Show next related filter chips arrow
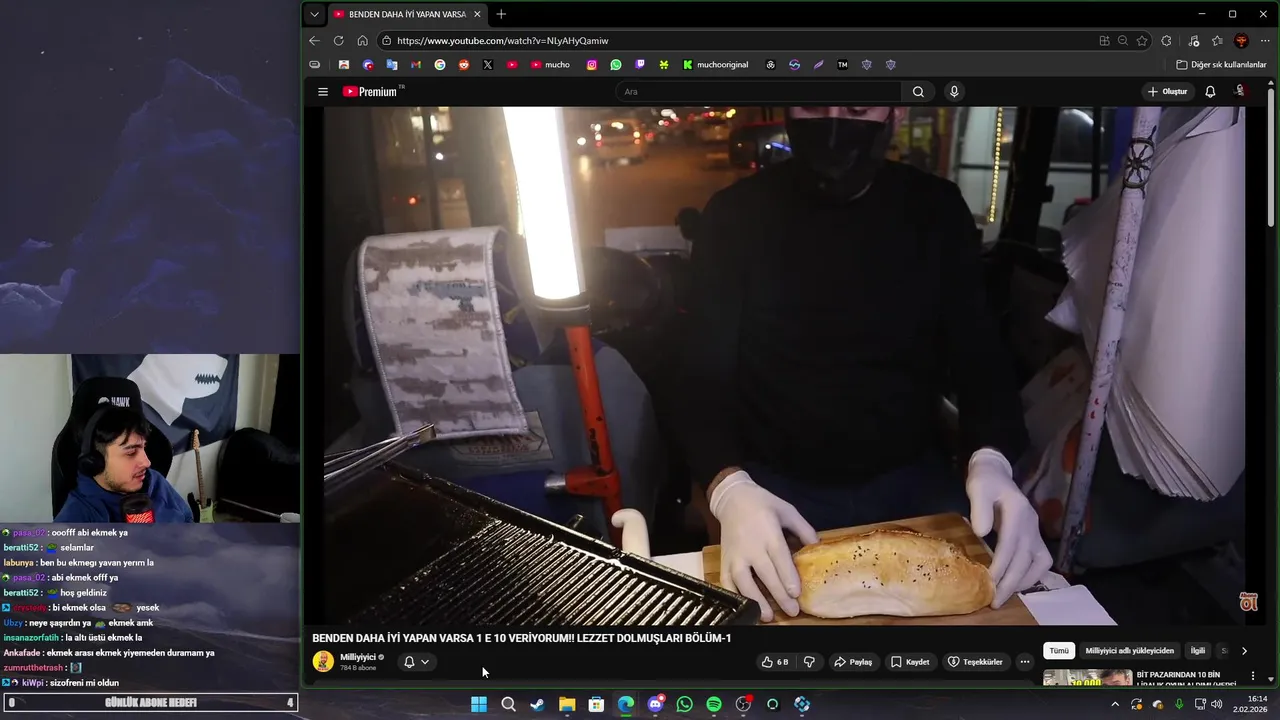The height and width of the screenshot is (720, 1280). 1244,651
